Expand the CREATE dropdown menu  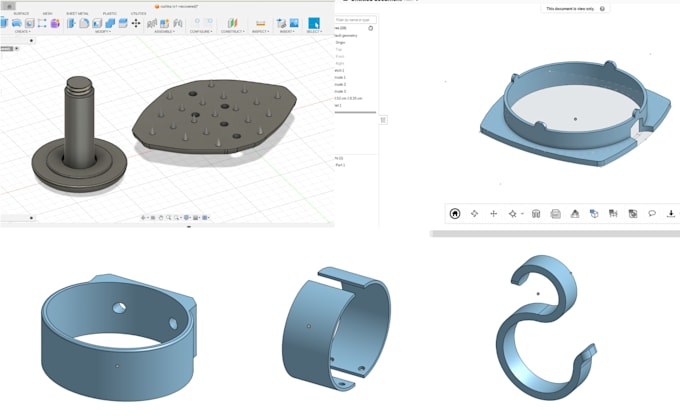click(23, 32)
